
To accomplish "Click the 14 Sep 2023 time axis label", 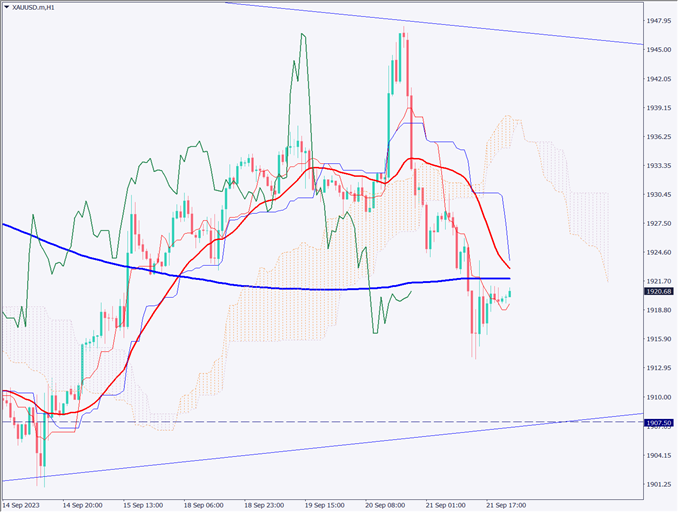I will [x=23, y=504].
